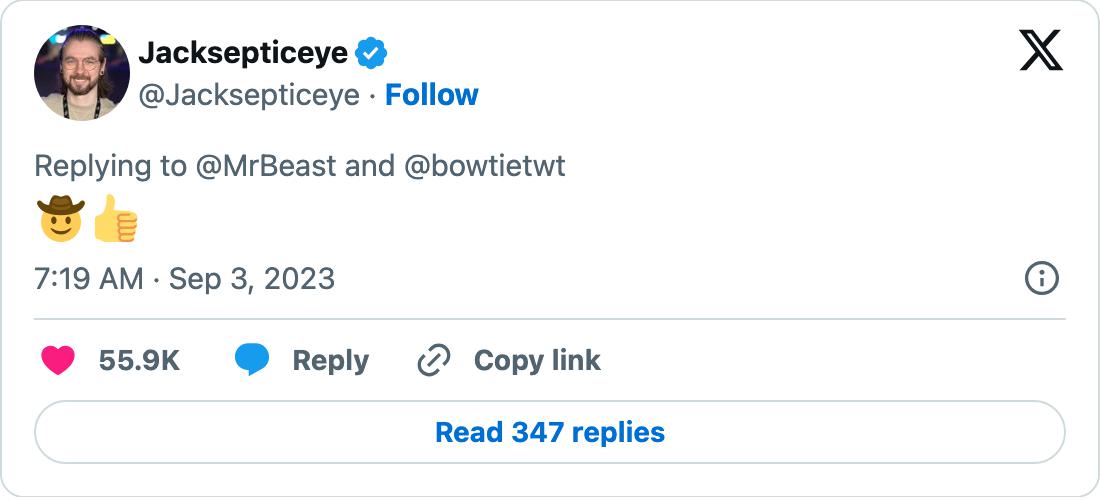Click the thumbs up emoji
The image size is (1100, 500).
click(x=114, y=219)
